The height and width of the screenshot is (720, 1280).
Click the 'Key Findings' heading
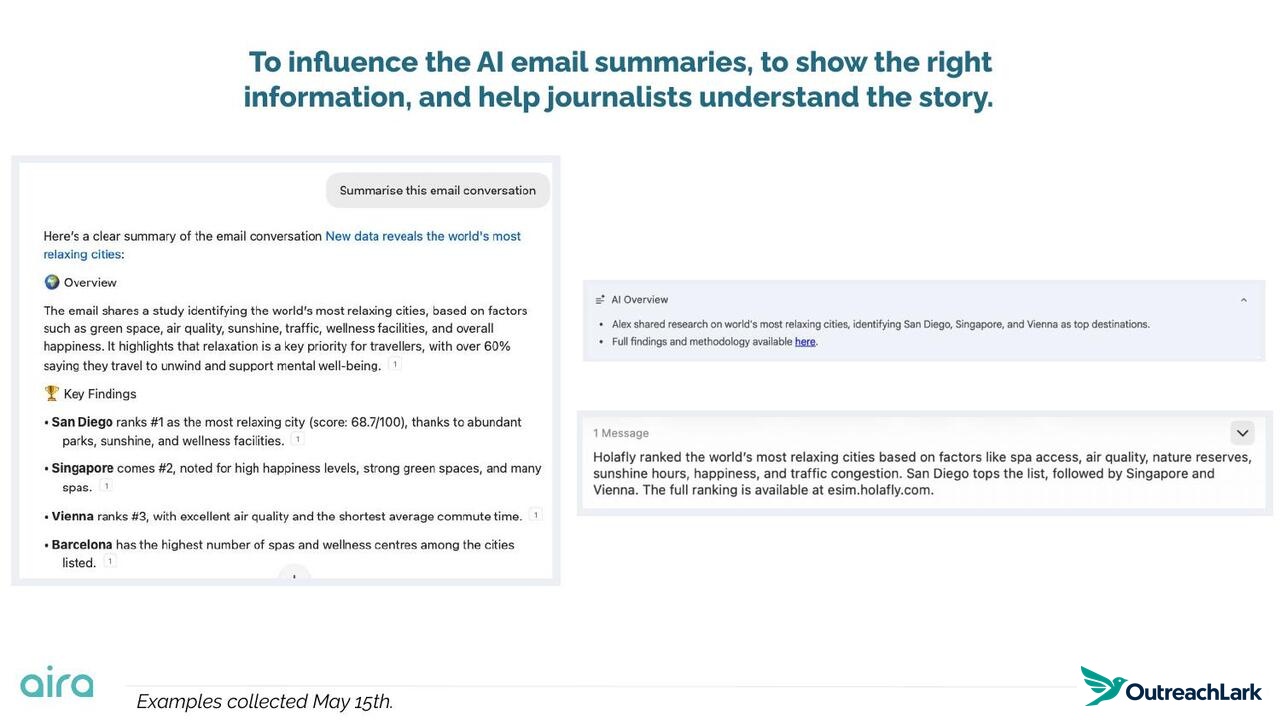[x=100, y=394]
